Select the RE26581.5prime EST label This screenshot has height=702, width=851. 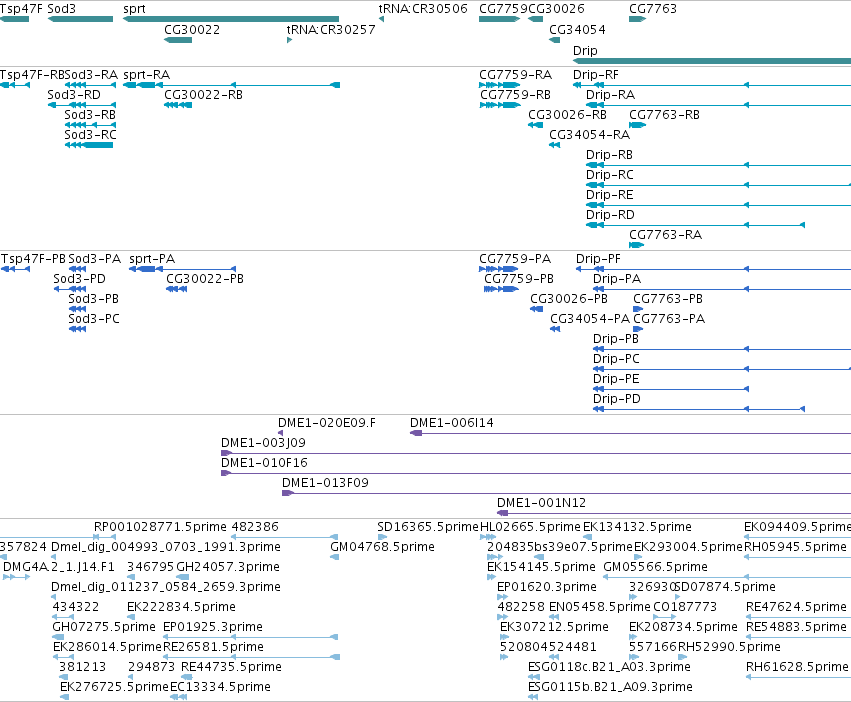coord(213,647)
